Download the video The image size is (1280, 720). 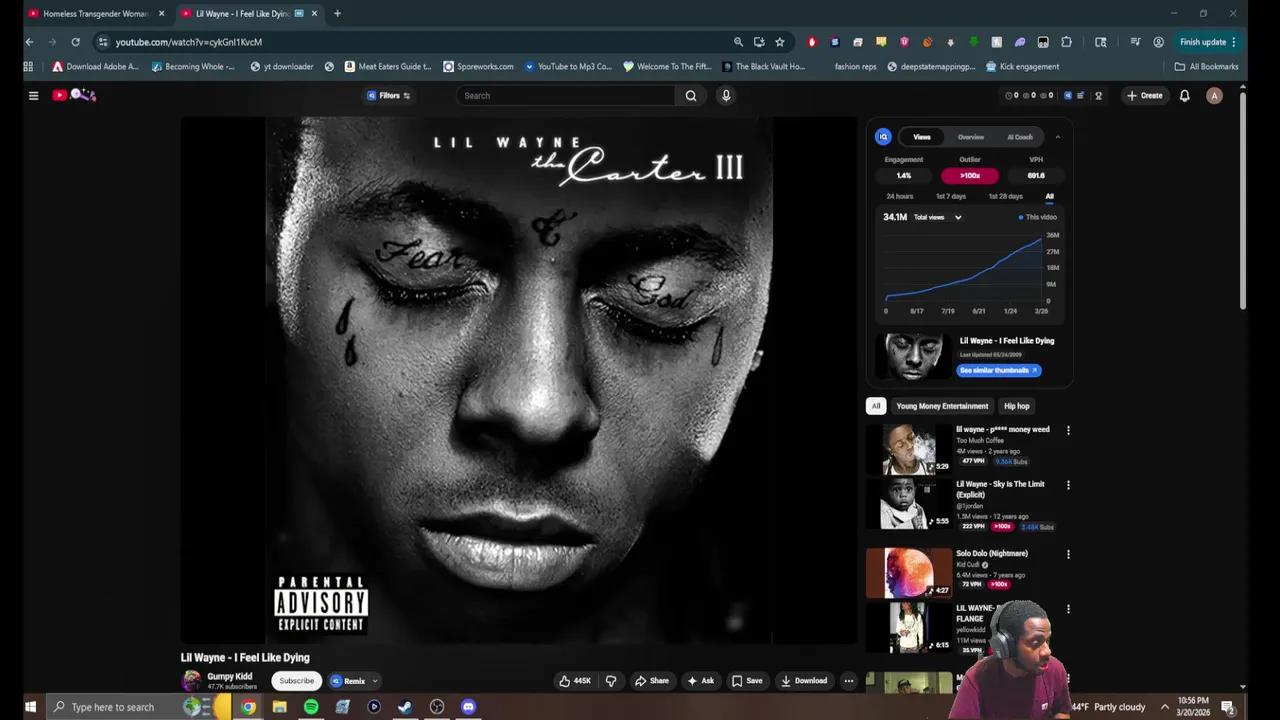tap(804, 681)
